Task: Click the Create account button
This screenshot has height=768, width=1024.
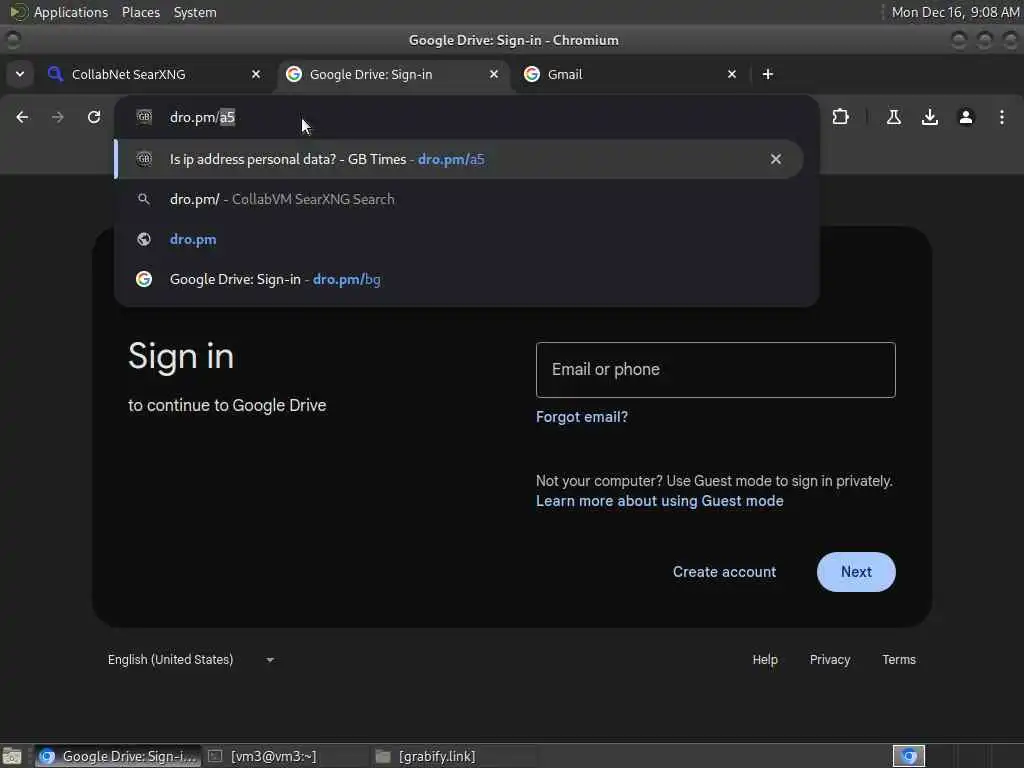Action: [x=724, y=572]
